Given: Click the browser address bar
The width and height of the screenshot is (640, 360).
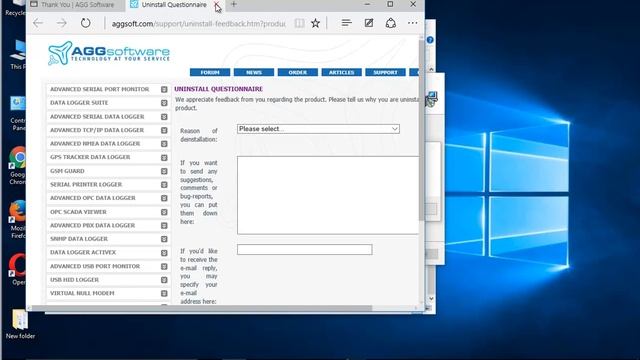Looking at the screenshot, I should [x=198, y=24].
